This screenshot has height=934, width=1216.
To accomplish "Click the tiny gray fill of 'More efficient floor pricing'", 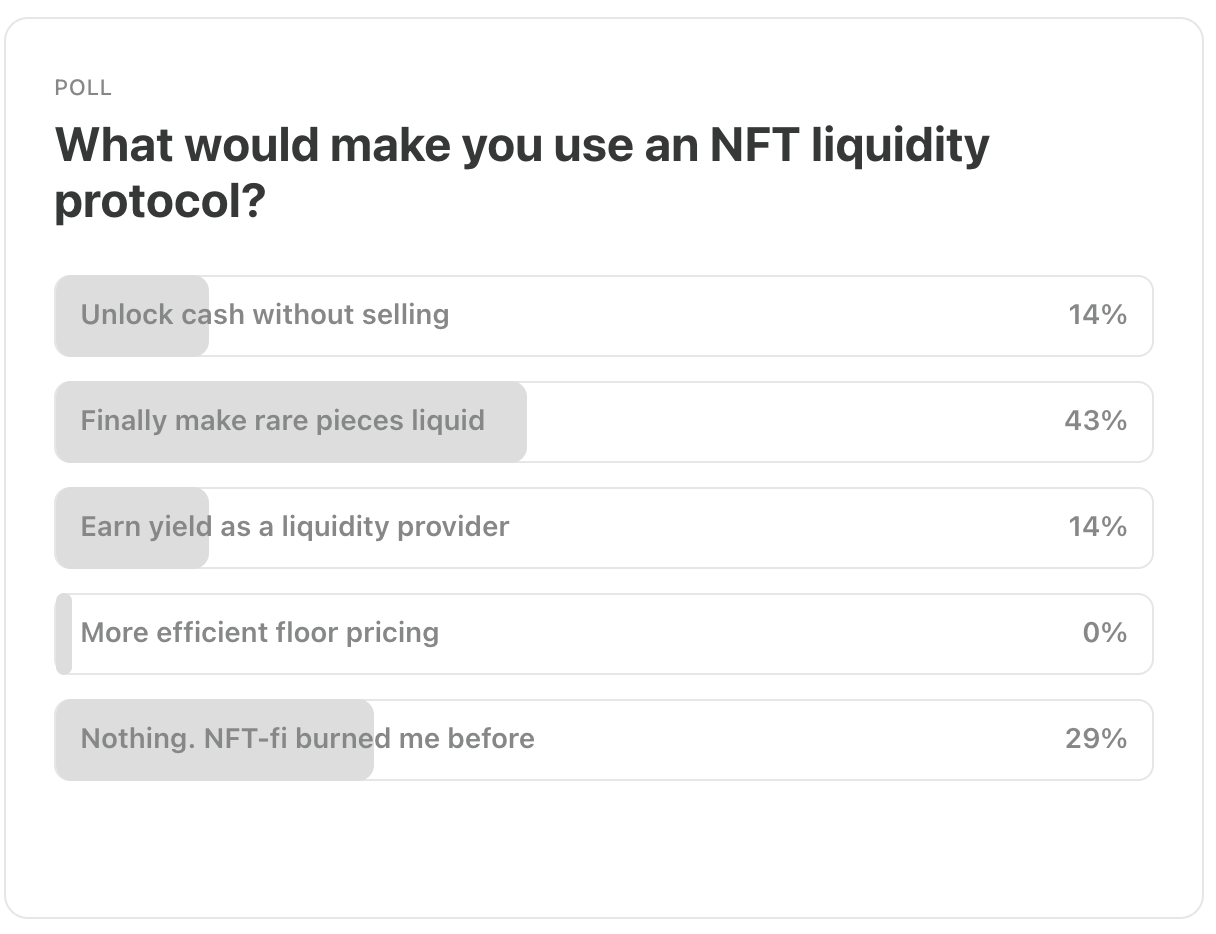I will tap(63, 634).
